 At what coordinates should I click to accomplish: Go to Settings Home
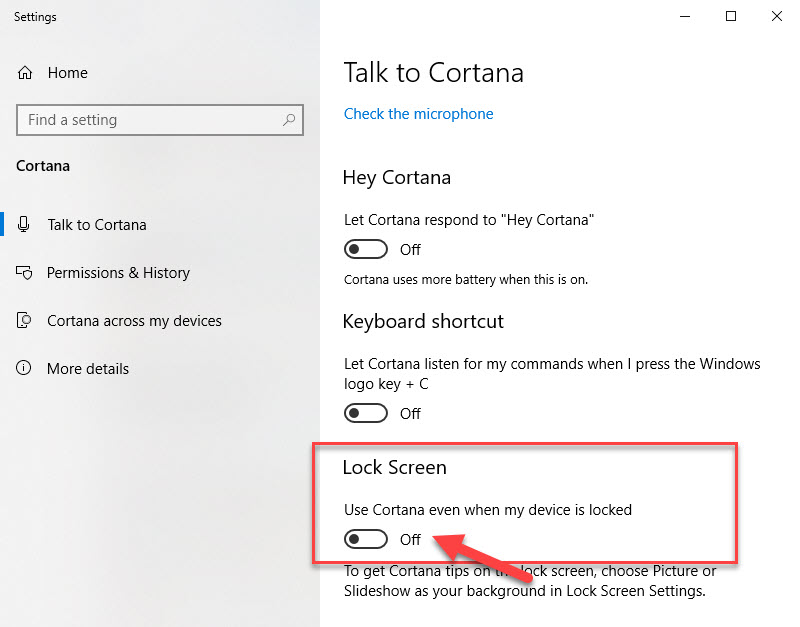pos(67,73)
